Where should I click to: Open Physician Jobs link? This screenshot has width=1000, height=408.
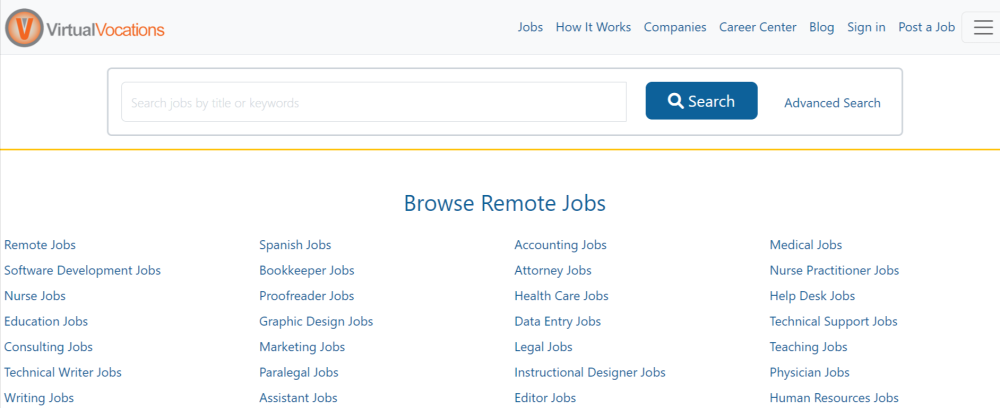click(809, 372)
